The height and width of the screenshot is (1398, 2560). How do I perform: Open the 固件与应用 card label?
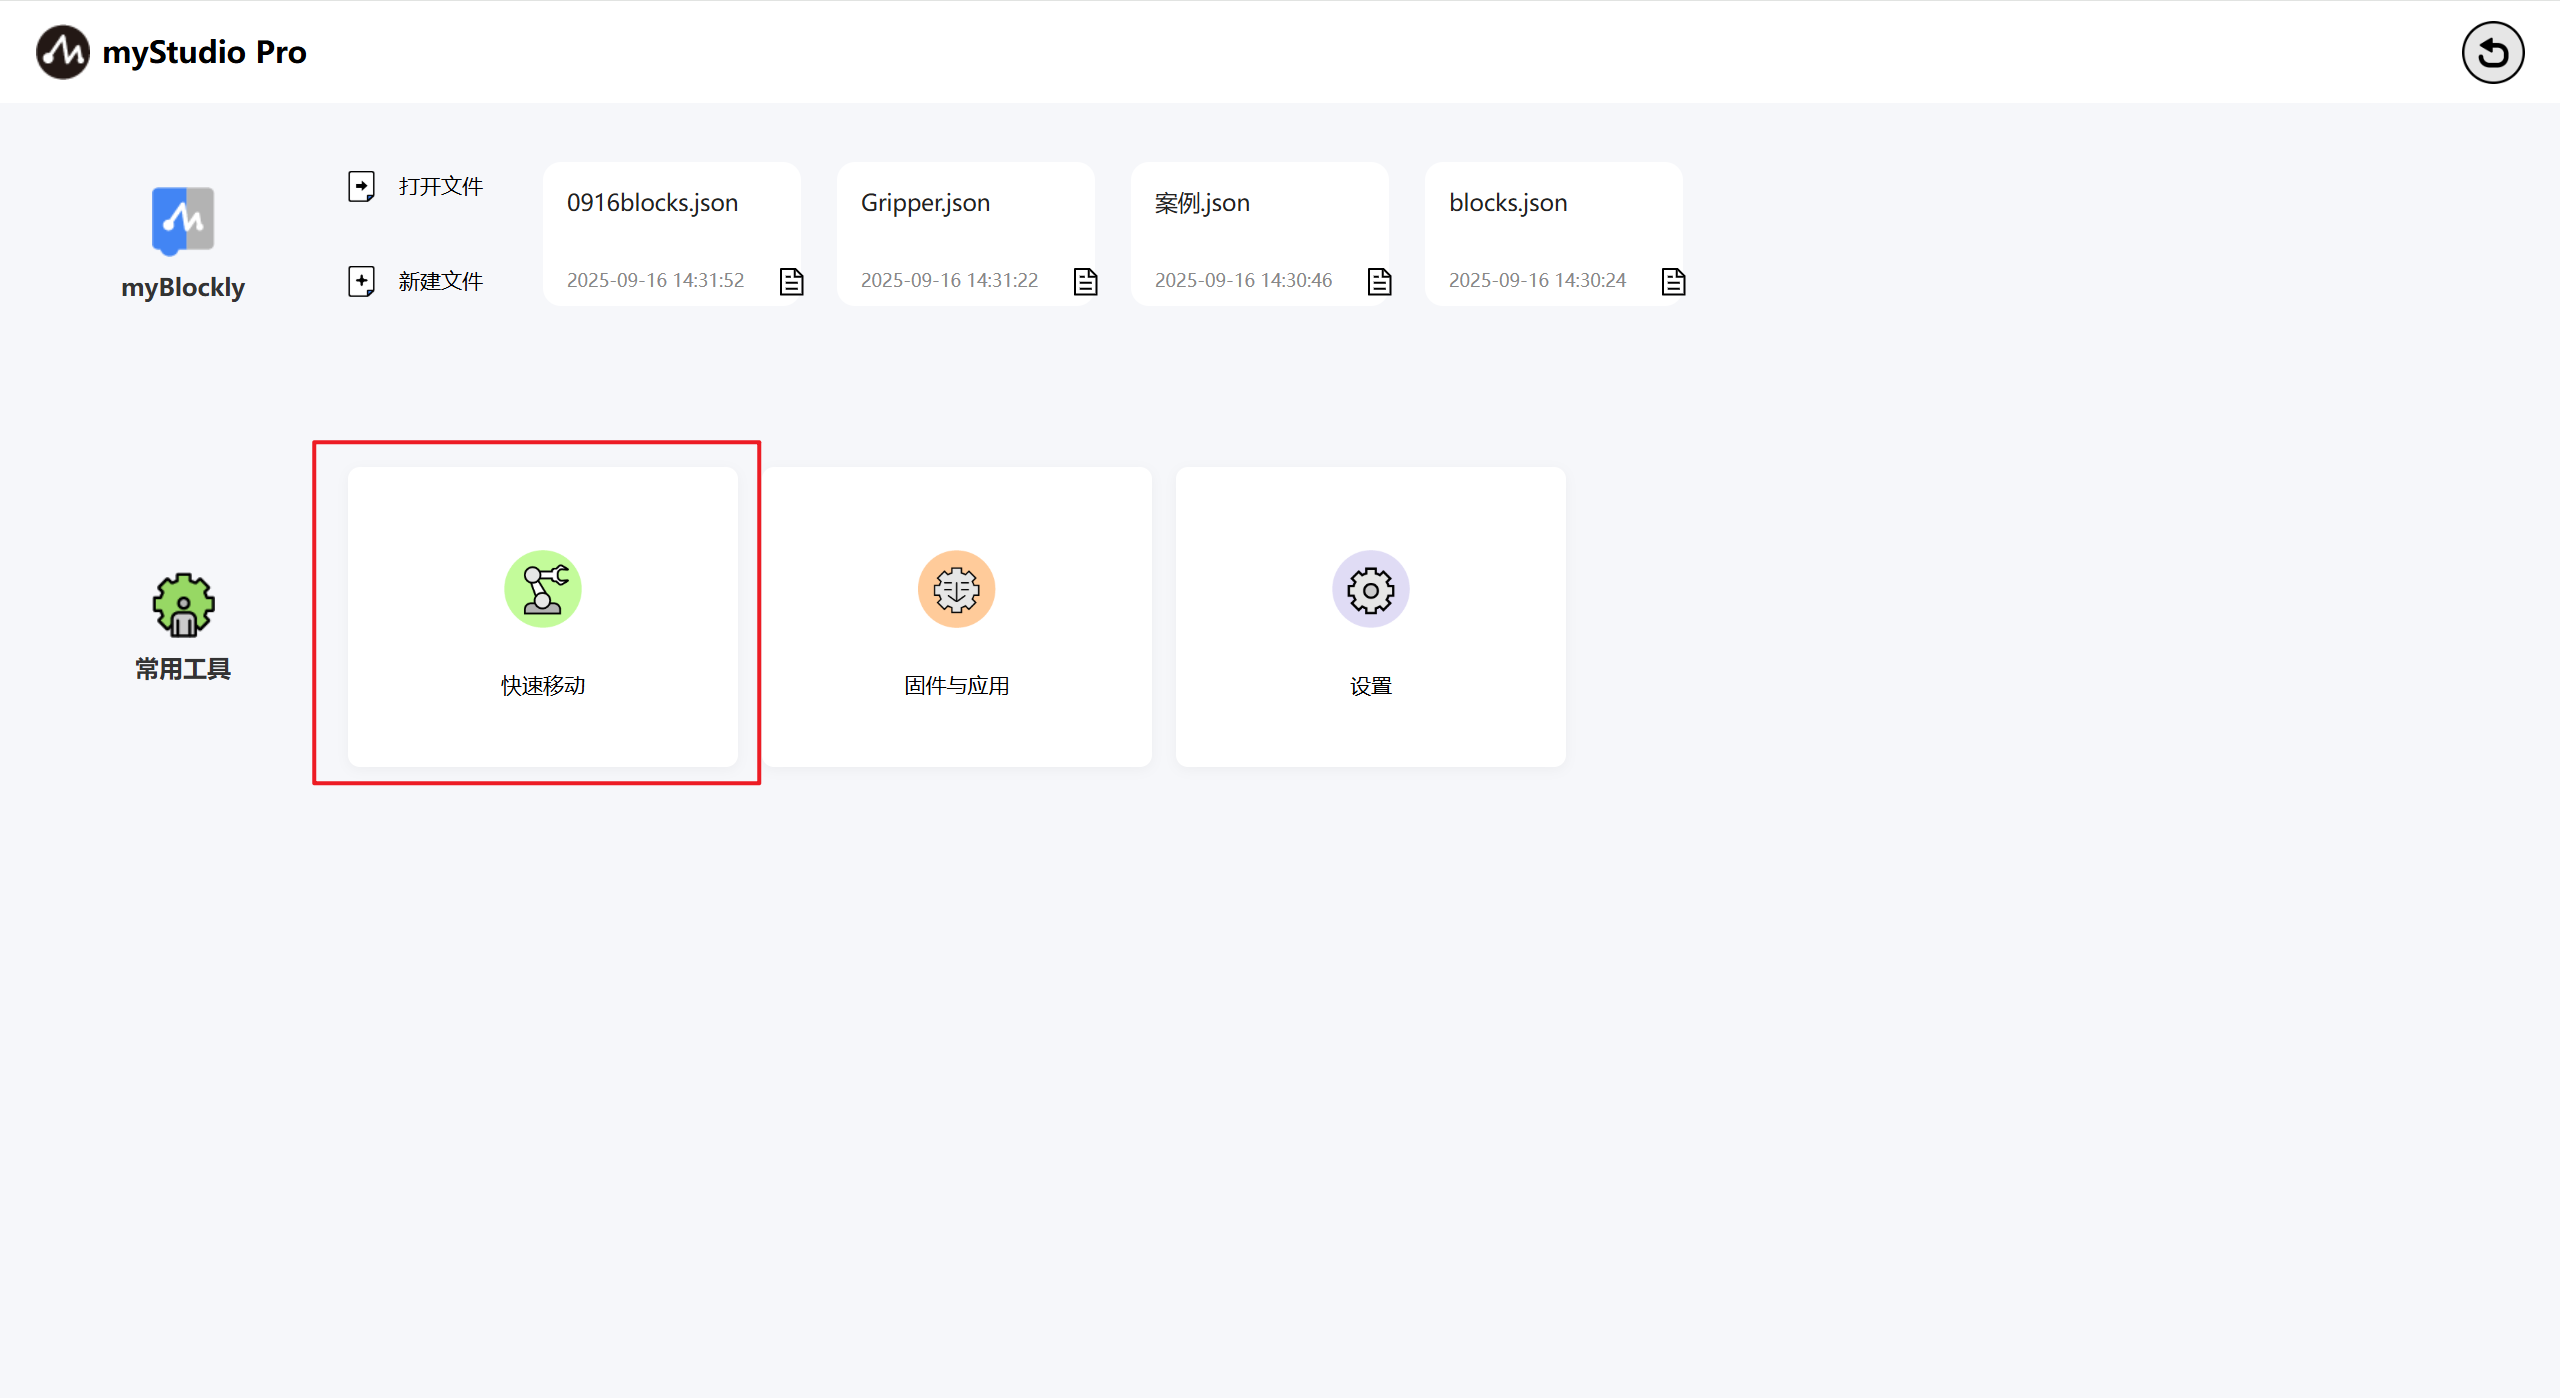pyautogui.click(x=956, y=686)
